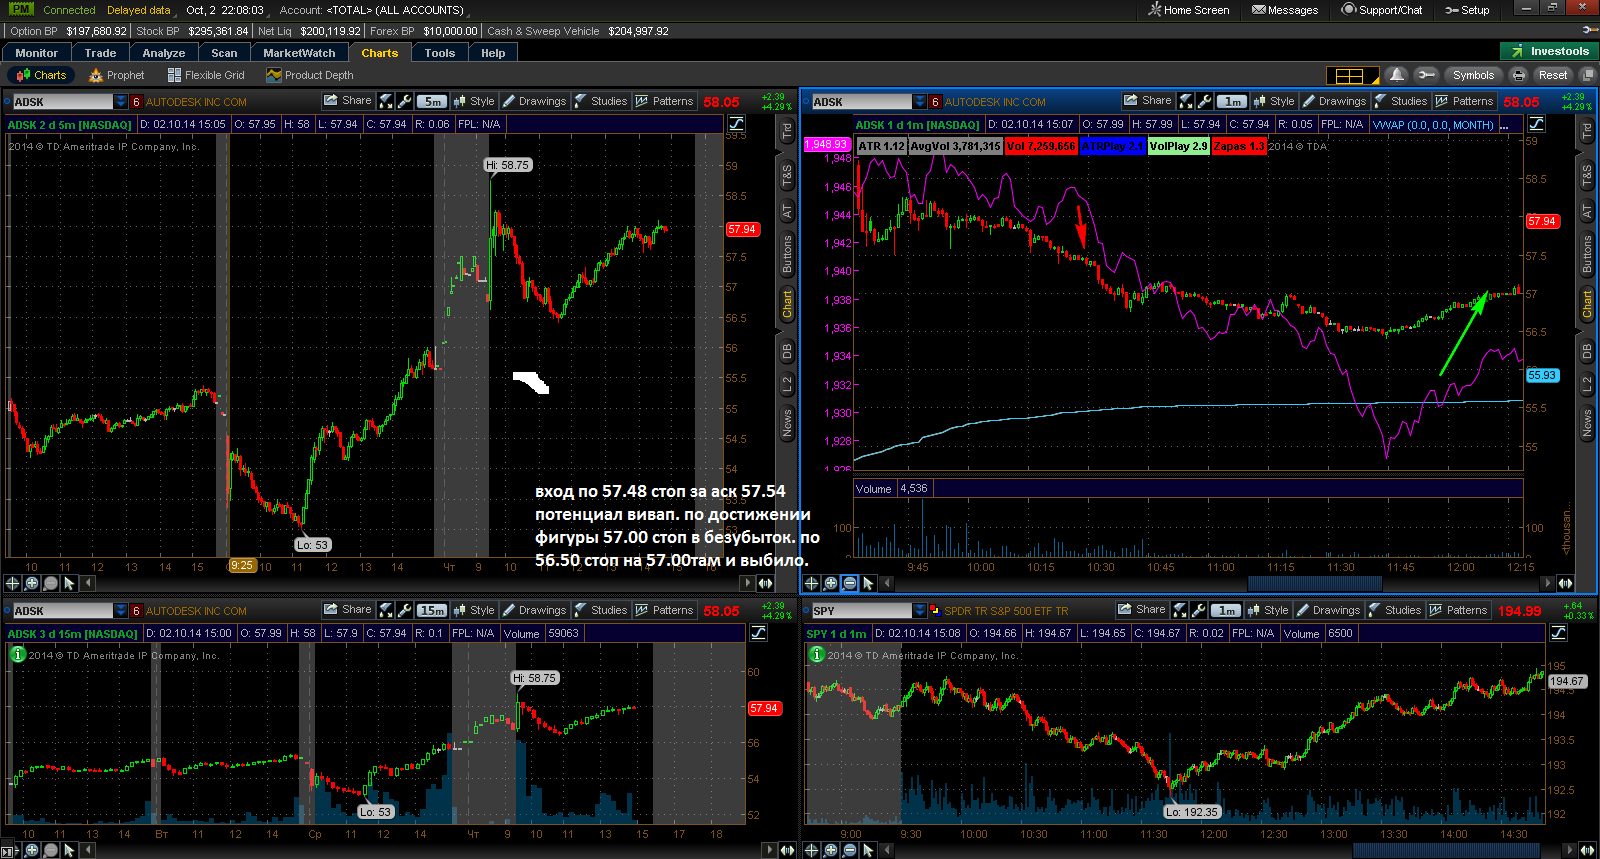Open Patterns menu in the ADSK 5m chart
Image resolution: width=1600 pixels, height=859 pixels.
coord(665,101)
